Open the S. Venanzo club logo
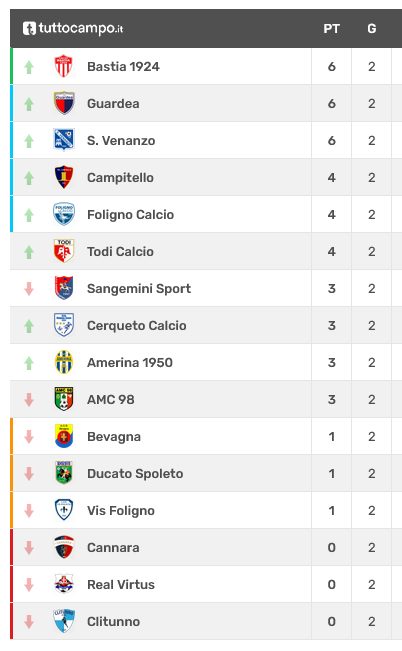This screenshot has height=651, width=402. point(64,140)
